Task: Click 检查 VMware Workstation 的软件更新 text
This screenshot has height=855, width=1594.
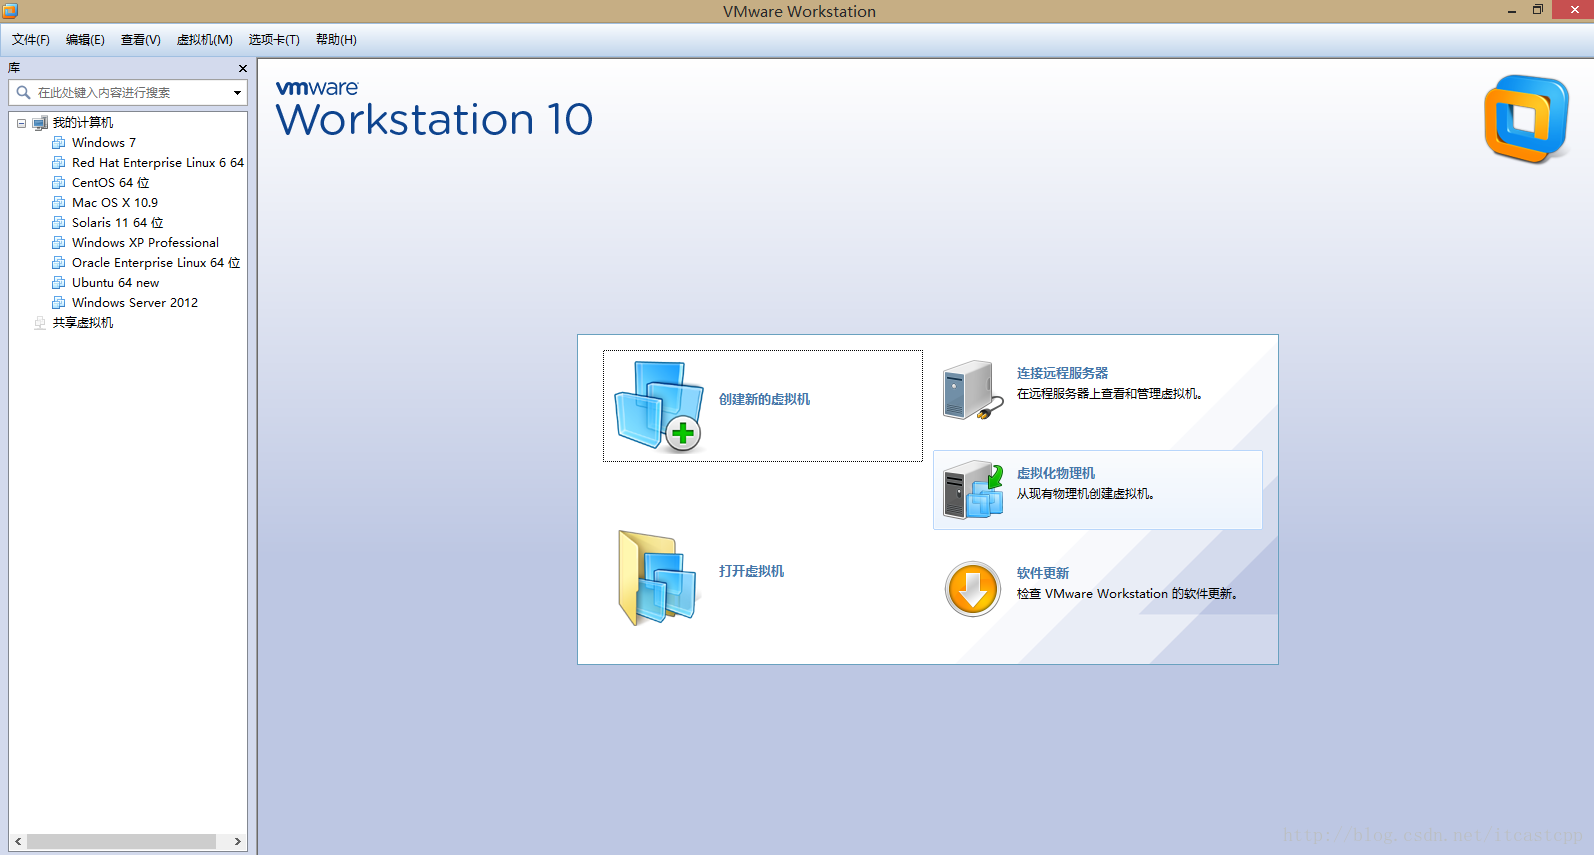Action: coord(1127,594)
